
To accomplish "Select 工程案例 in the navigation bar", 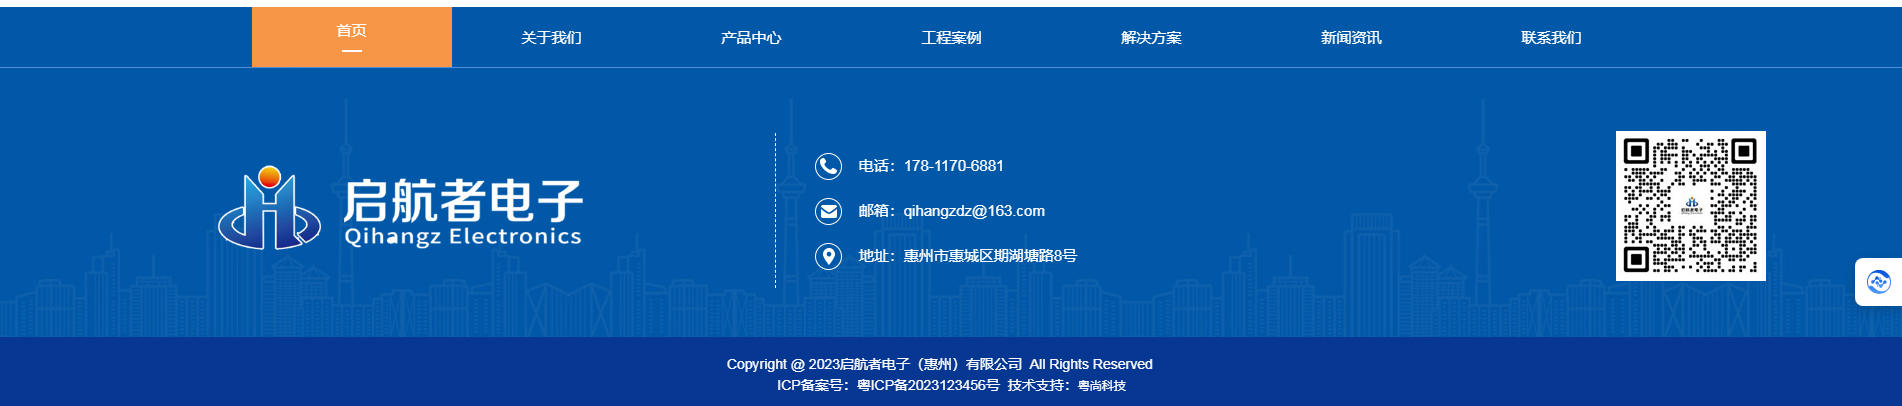I will (951, 38).
